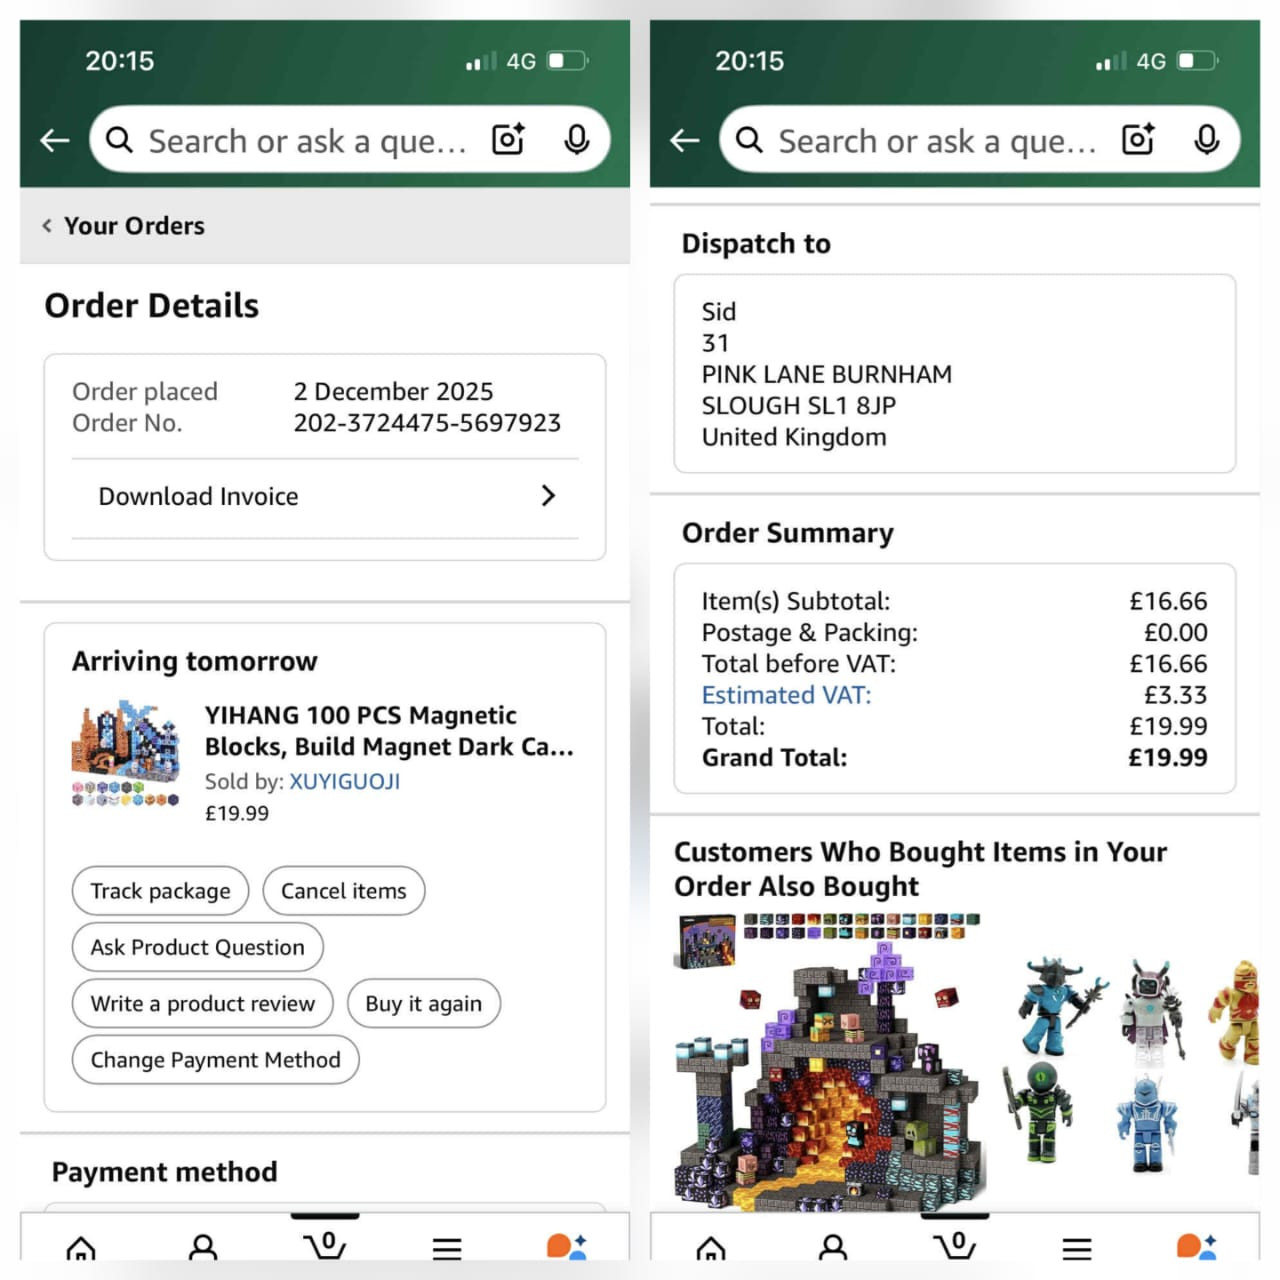Choose Change Payment Method

coord(215,1060)
